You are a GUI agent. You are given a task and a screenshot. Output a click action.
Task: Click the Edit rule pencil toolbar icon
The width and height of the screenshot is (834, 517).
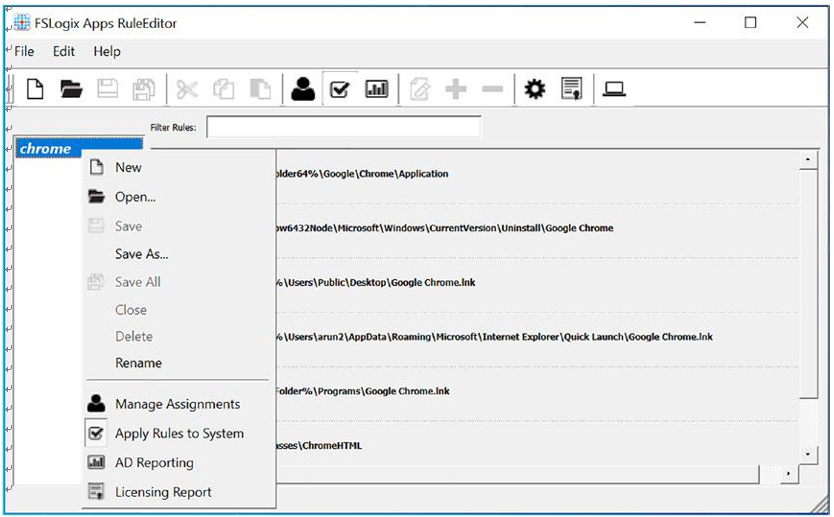click(x=420, y=89)
